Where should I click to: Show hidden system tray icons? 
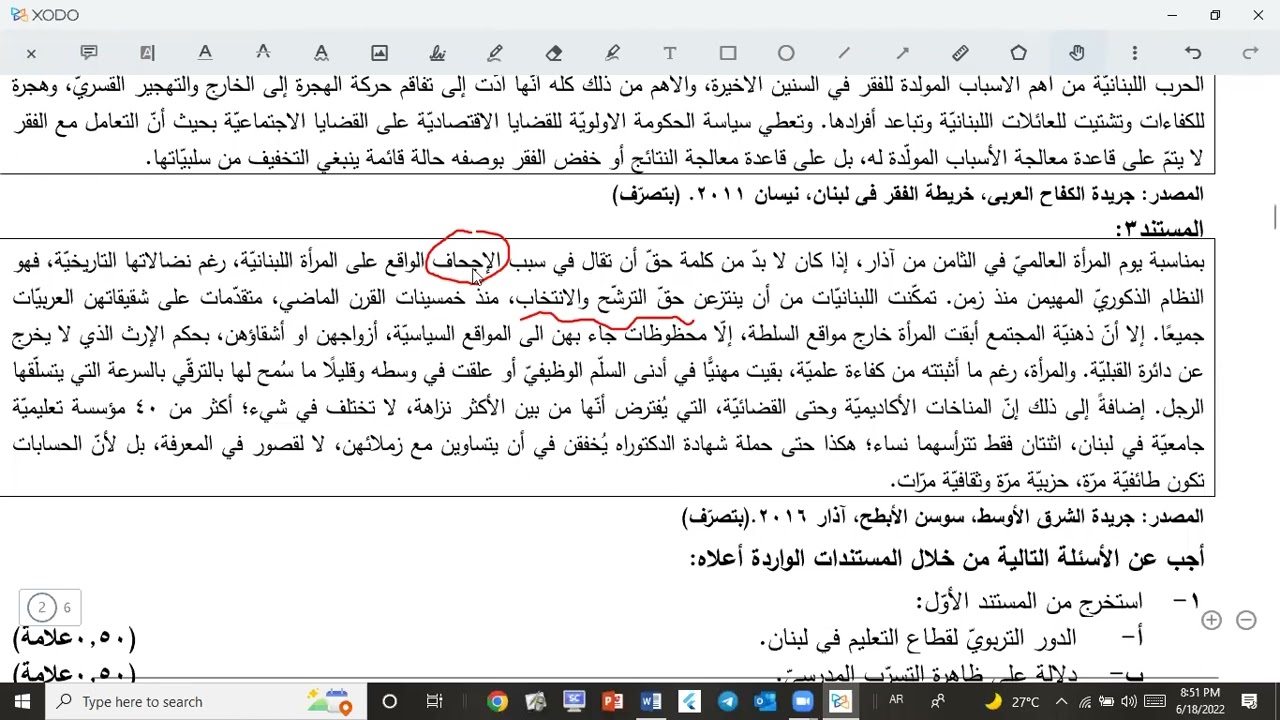tap(1061, 702)
